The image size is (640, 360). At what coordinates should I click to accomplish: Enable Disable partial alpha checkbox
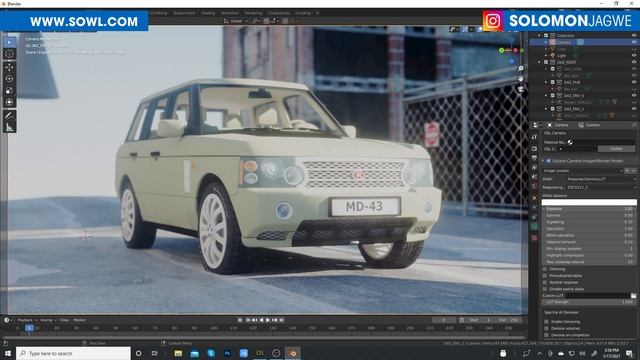click(x=545, y=289)
